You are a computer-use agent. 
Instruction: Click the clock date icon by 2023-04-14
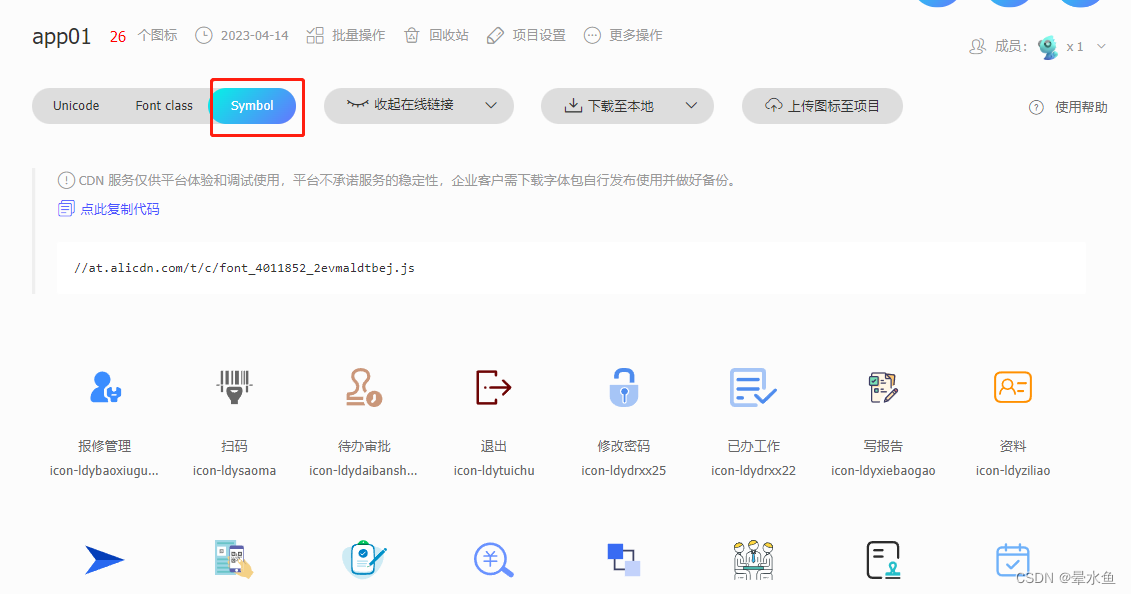(204, 35)
